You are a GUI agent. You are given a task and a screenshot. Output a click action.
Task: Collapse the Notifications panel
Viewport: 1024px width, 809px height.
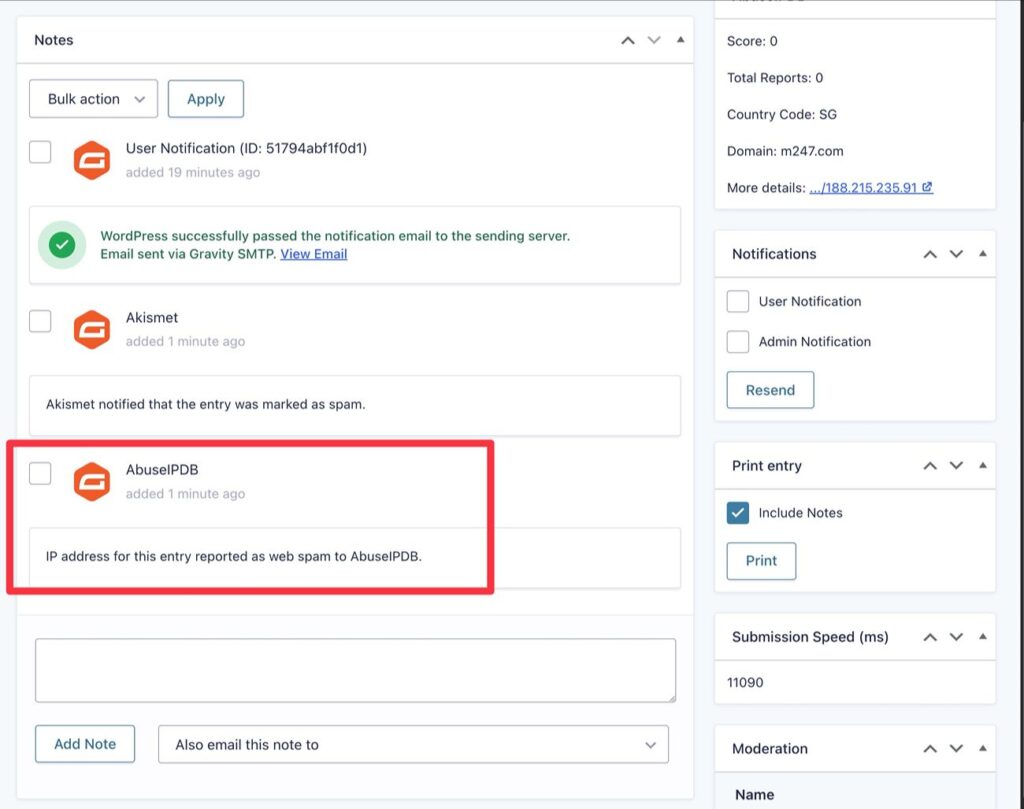[x=983, y=253]
